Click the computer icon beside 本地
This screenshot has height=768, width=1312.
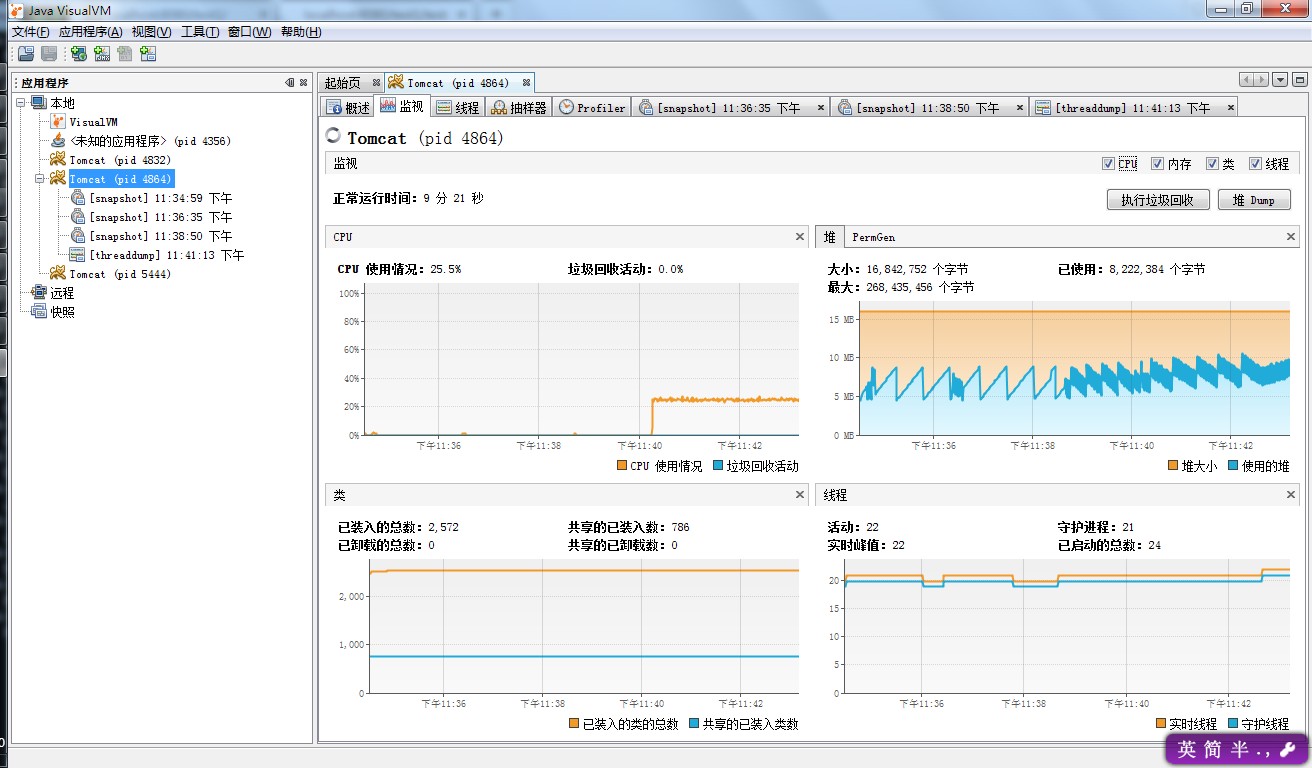[39, 103]
